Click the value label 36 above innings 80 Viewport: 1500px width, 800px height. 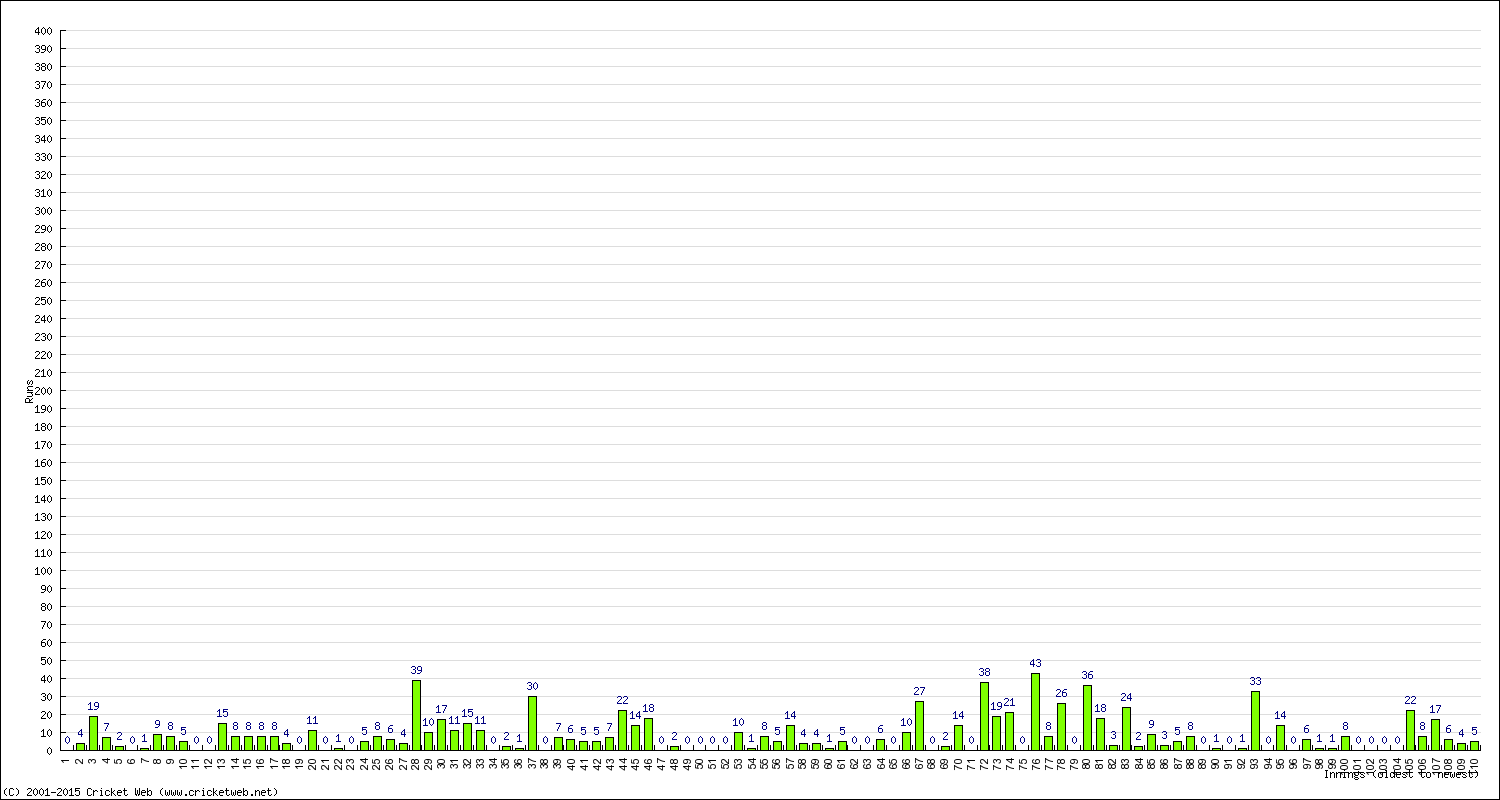(x=1087, y=675)
